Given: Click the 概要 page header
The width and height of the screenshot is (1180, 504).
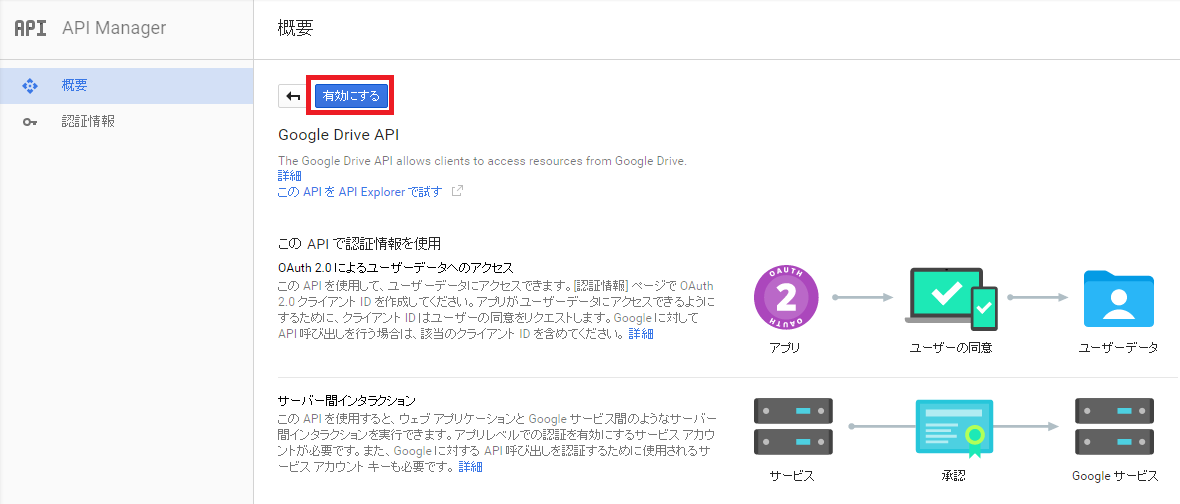Looking at the screenshot, I should tap(295, 29).
